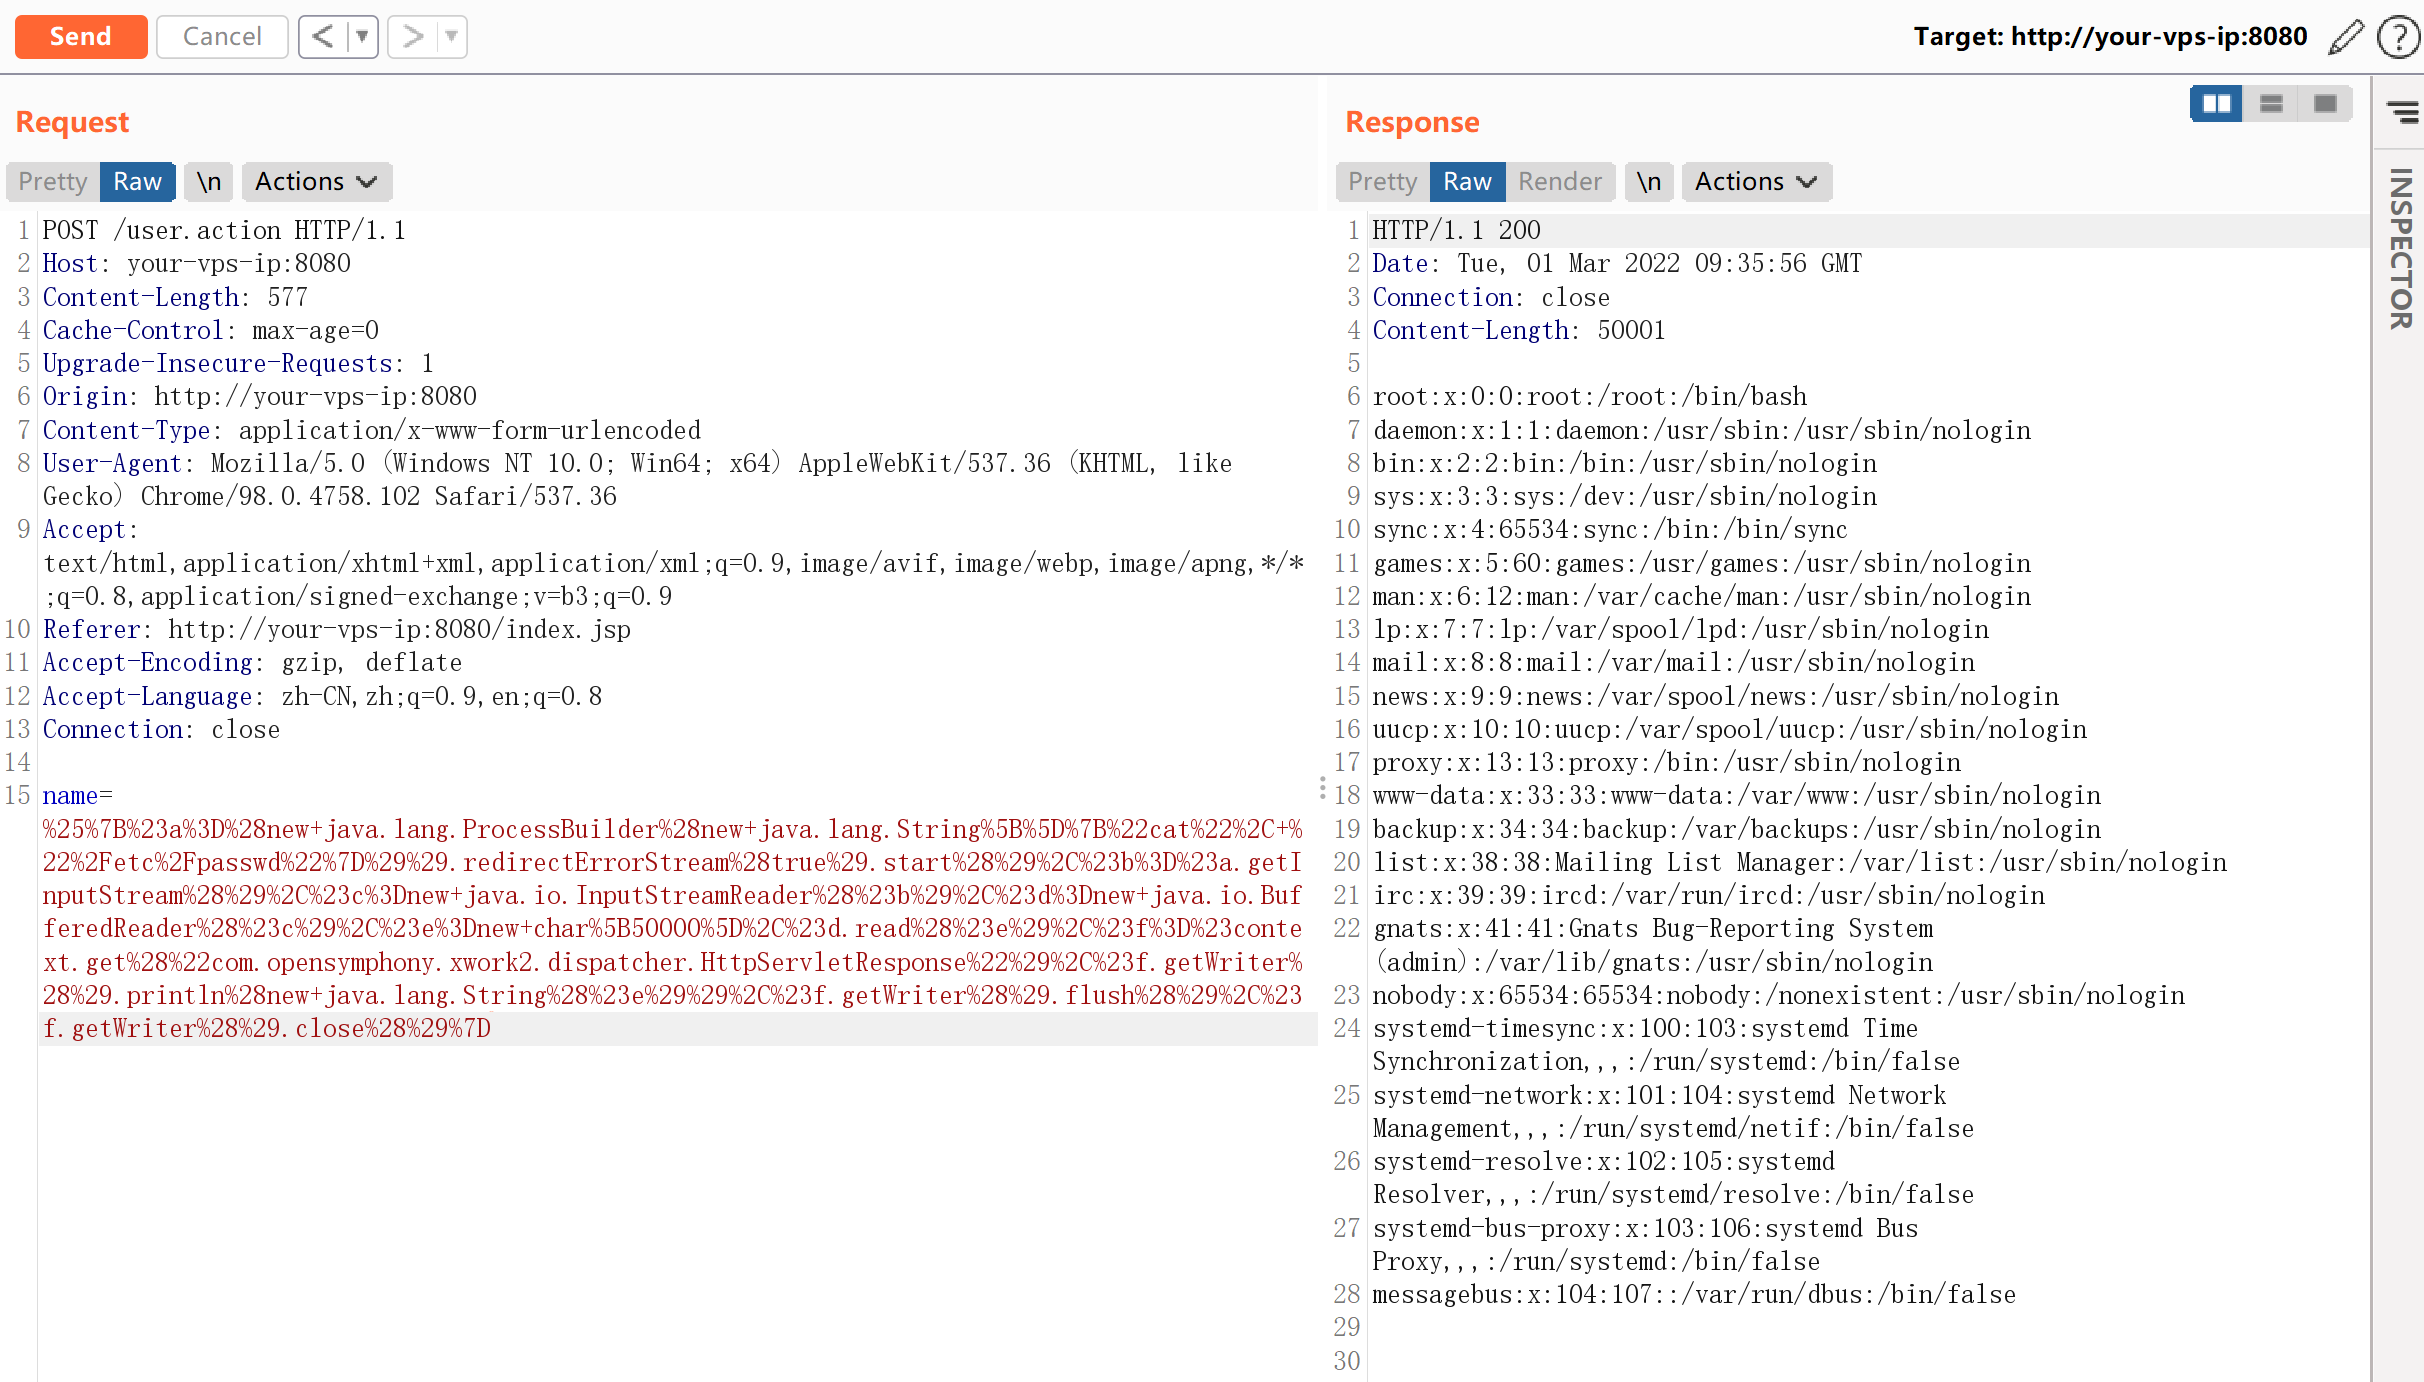Image resolution: width=2424 pixels, height=1382 pixels.
Task: Toggle \n non-printable characters in Response
Action: tap(1649, 181)
